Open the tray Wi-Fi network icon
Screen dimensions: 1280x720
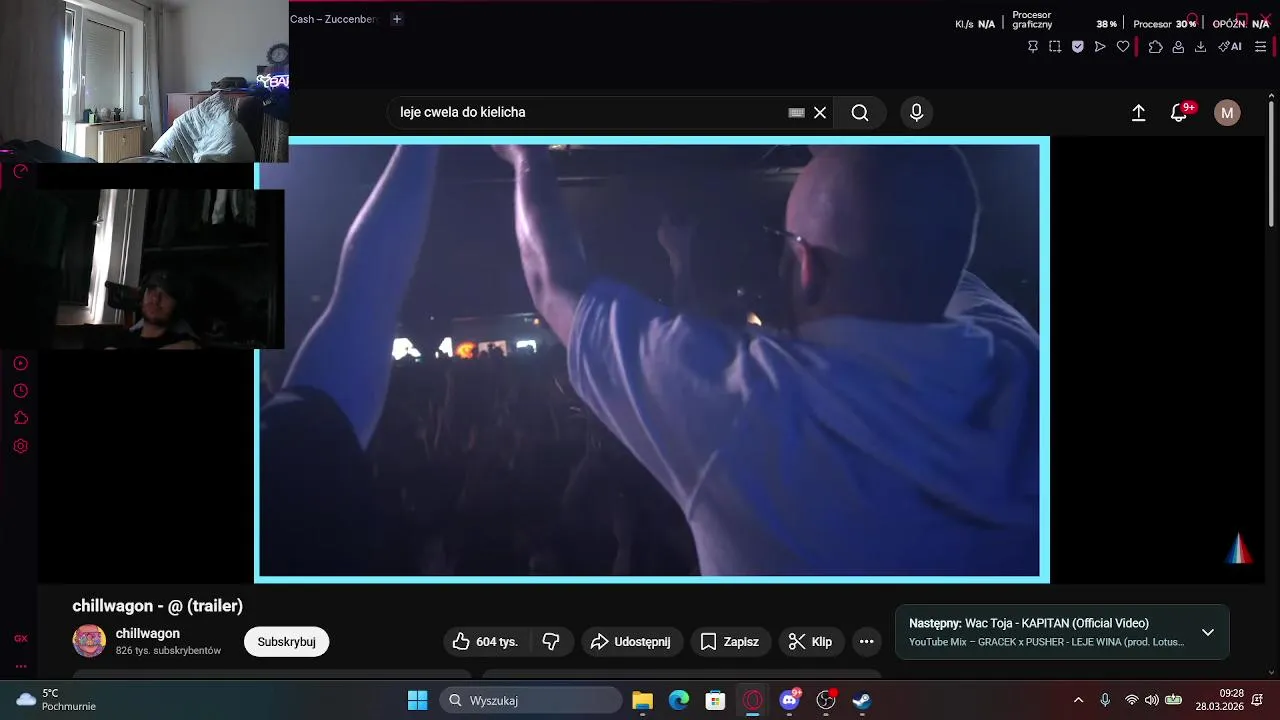[x=1132, y=700]
